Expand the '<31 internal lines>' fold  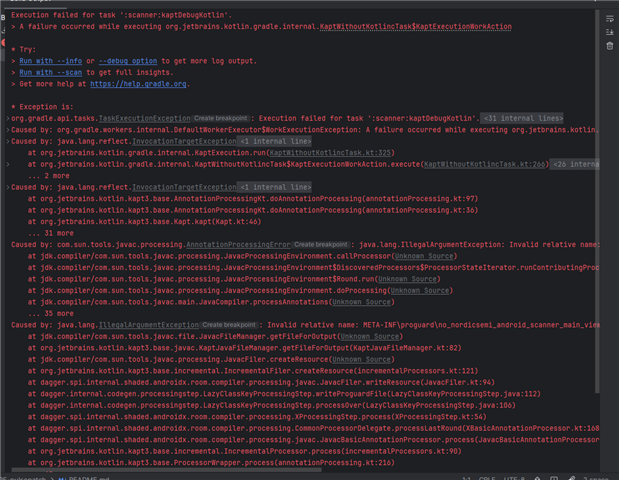pyautogui.click(x=523, y=118)
